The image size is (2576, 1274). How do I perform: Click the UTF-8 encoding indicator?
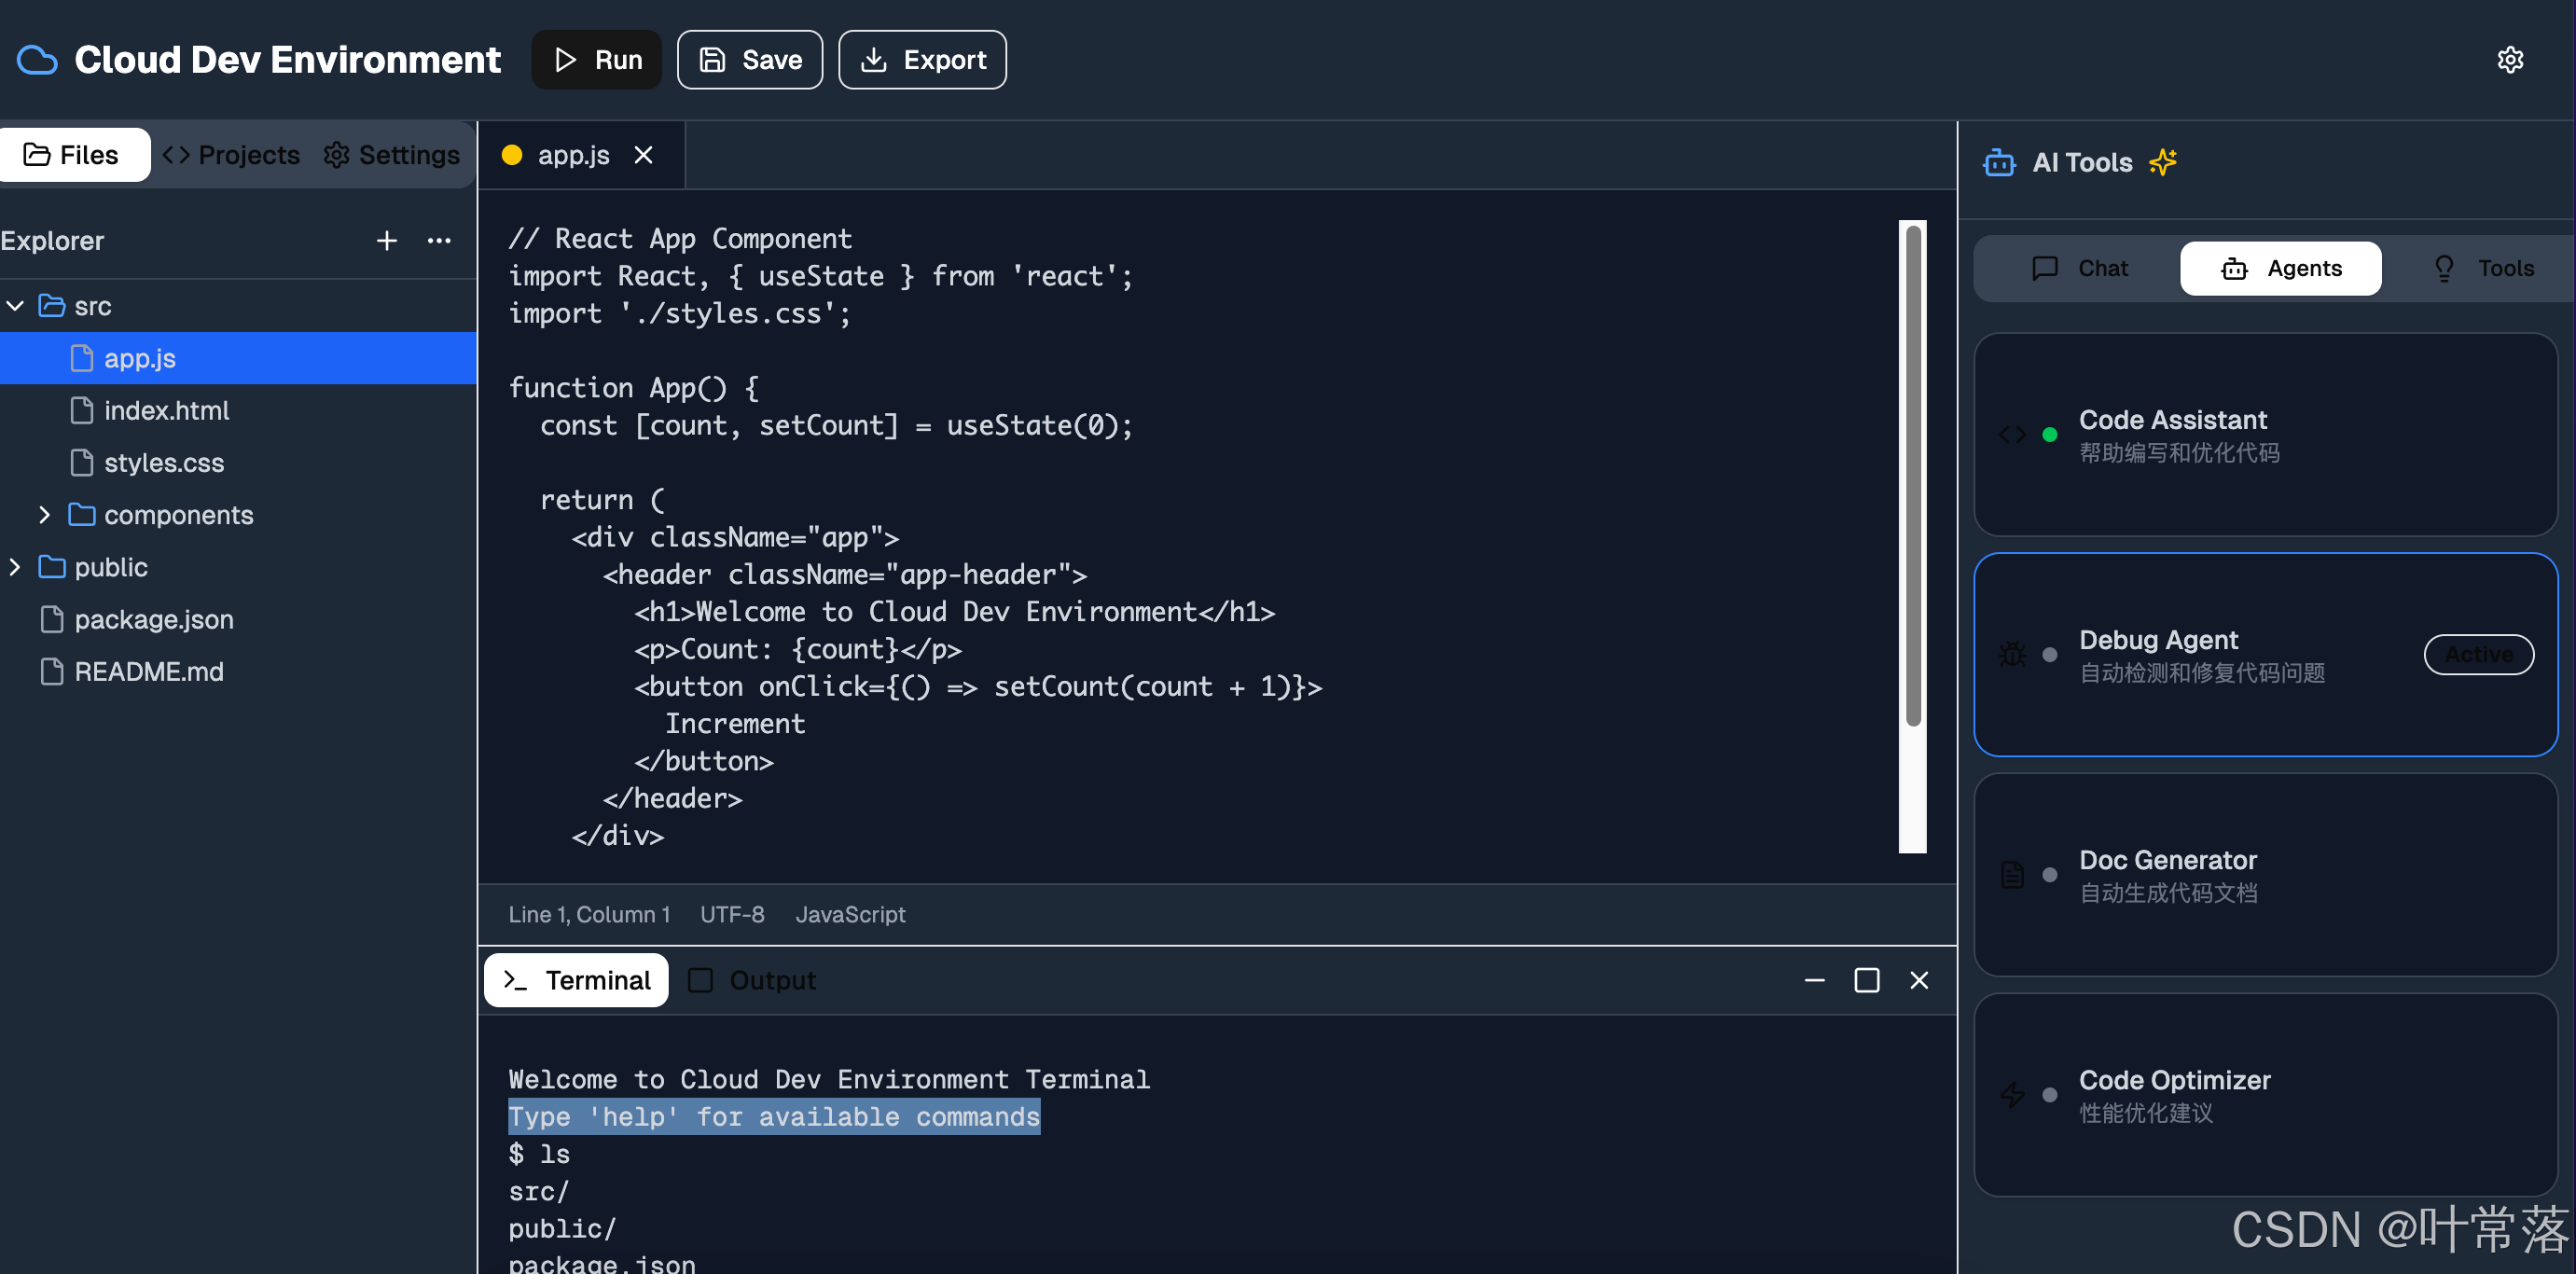[x=732, y=914]
